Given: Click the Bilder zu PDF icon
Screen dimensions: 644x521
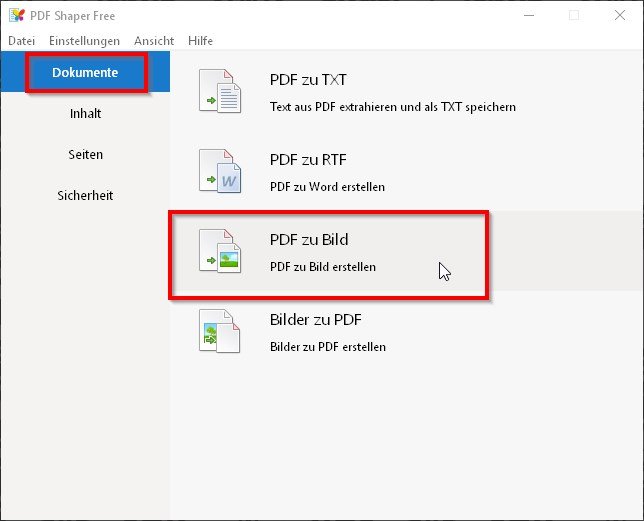Looking at the screenshot, I should coord(220,332).
